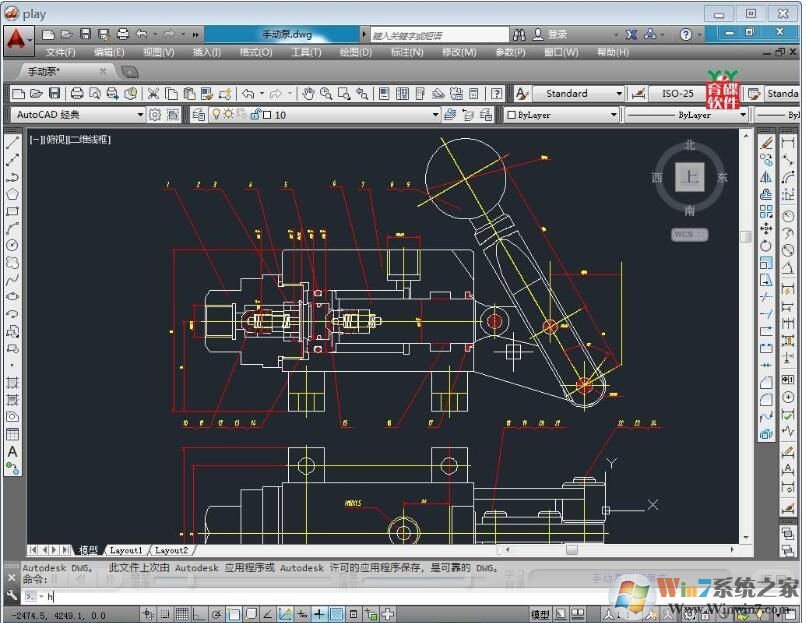This screenshot has height=623, width=806.
Task: Open the AutoCAD 经典 workspace dropdown
Action: (142, 114)
